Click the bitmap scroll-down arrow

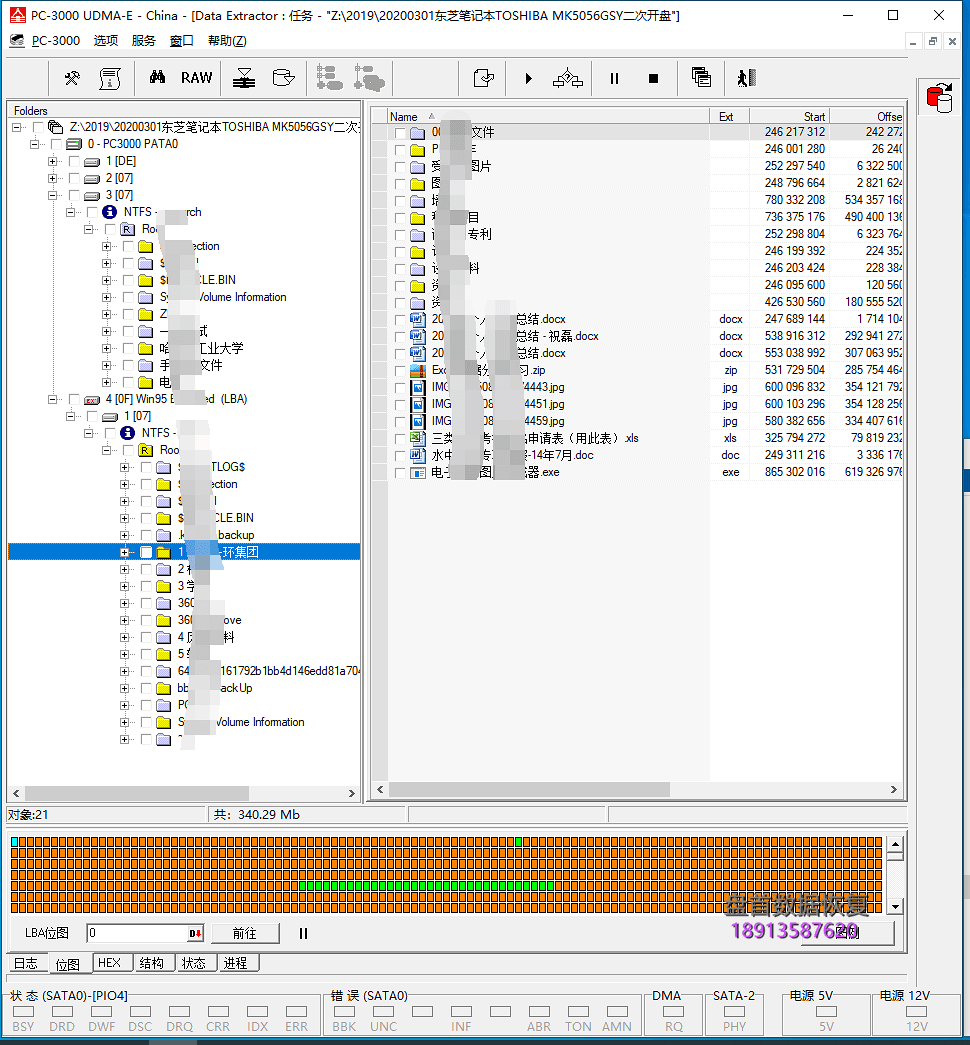click(x=895, y=906)
